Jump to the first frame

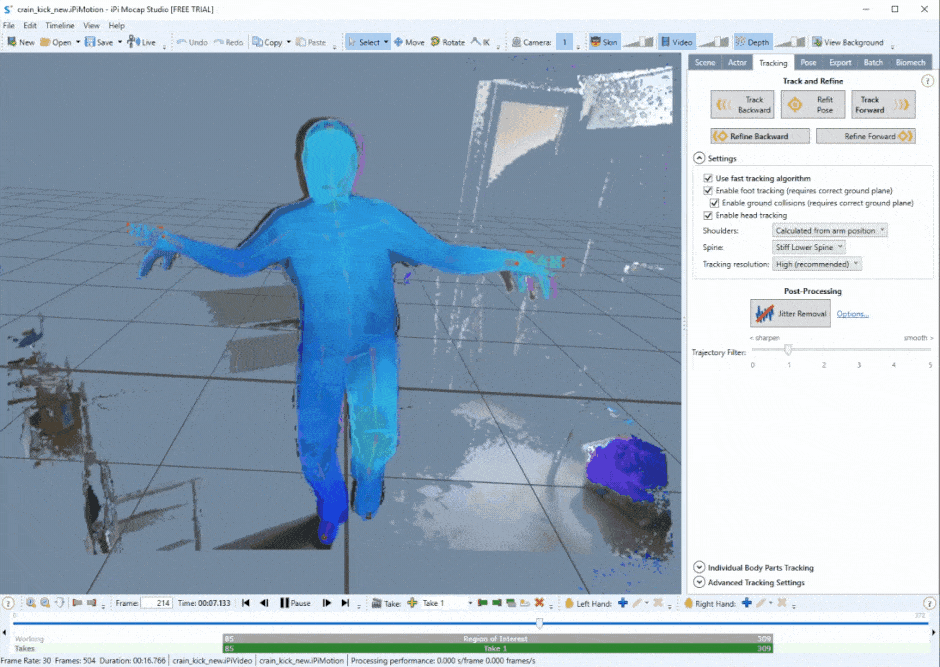point(246,603)
